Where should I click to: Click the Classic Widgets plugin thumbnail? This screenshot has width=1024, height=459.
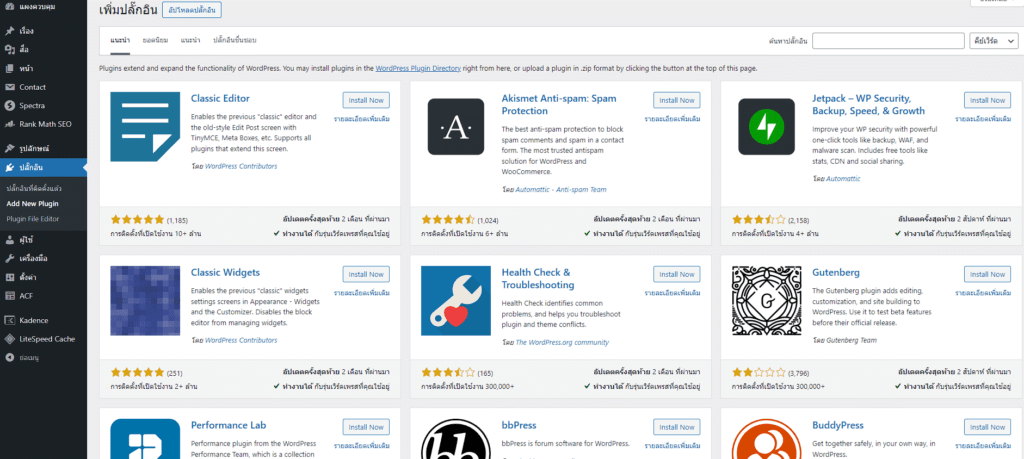tap(145, 301)
